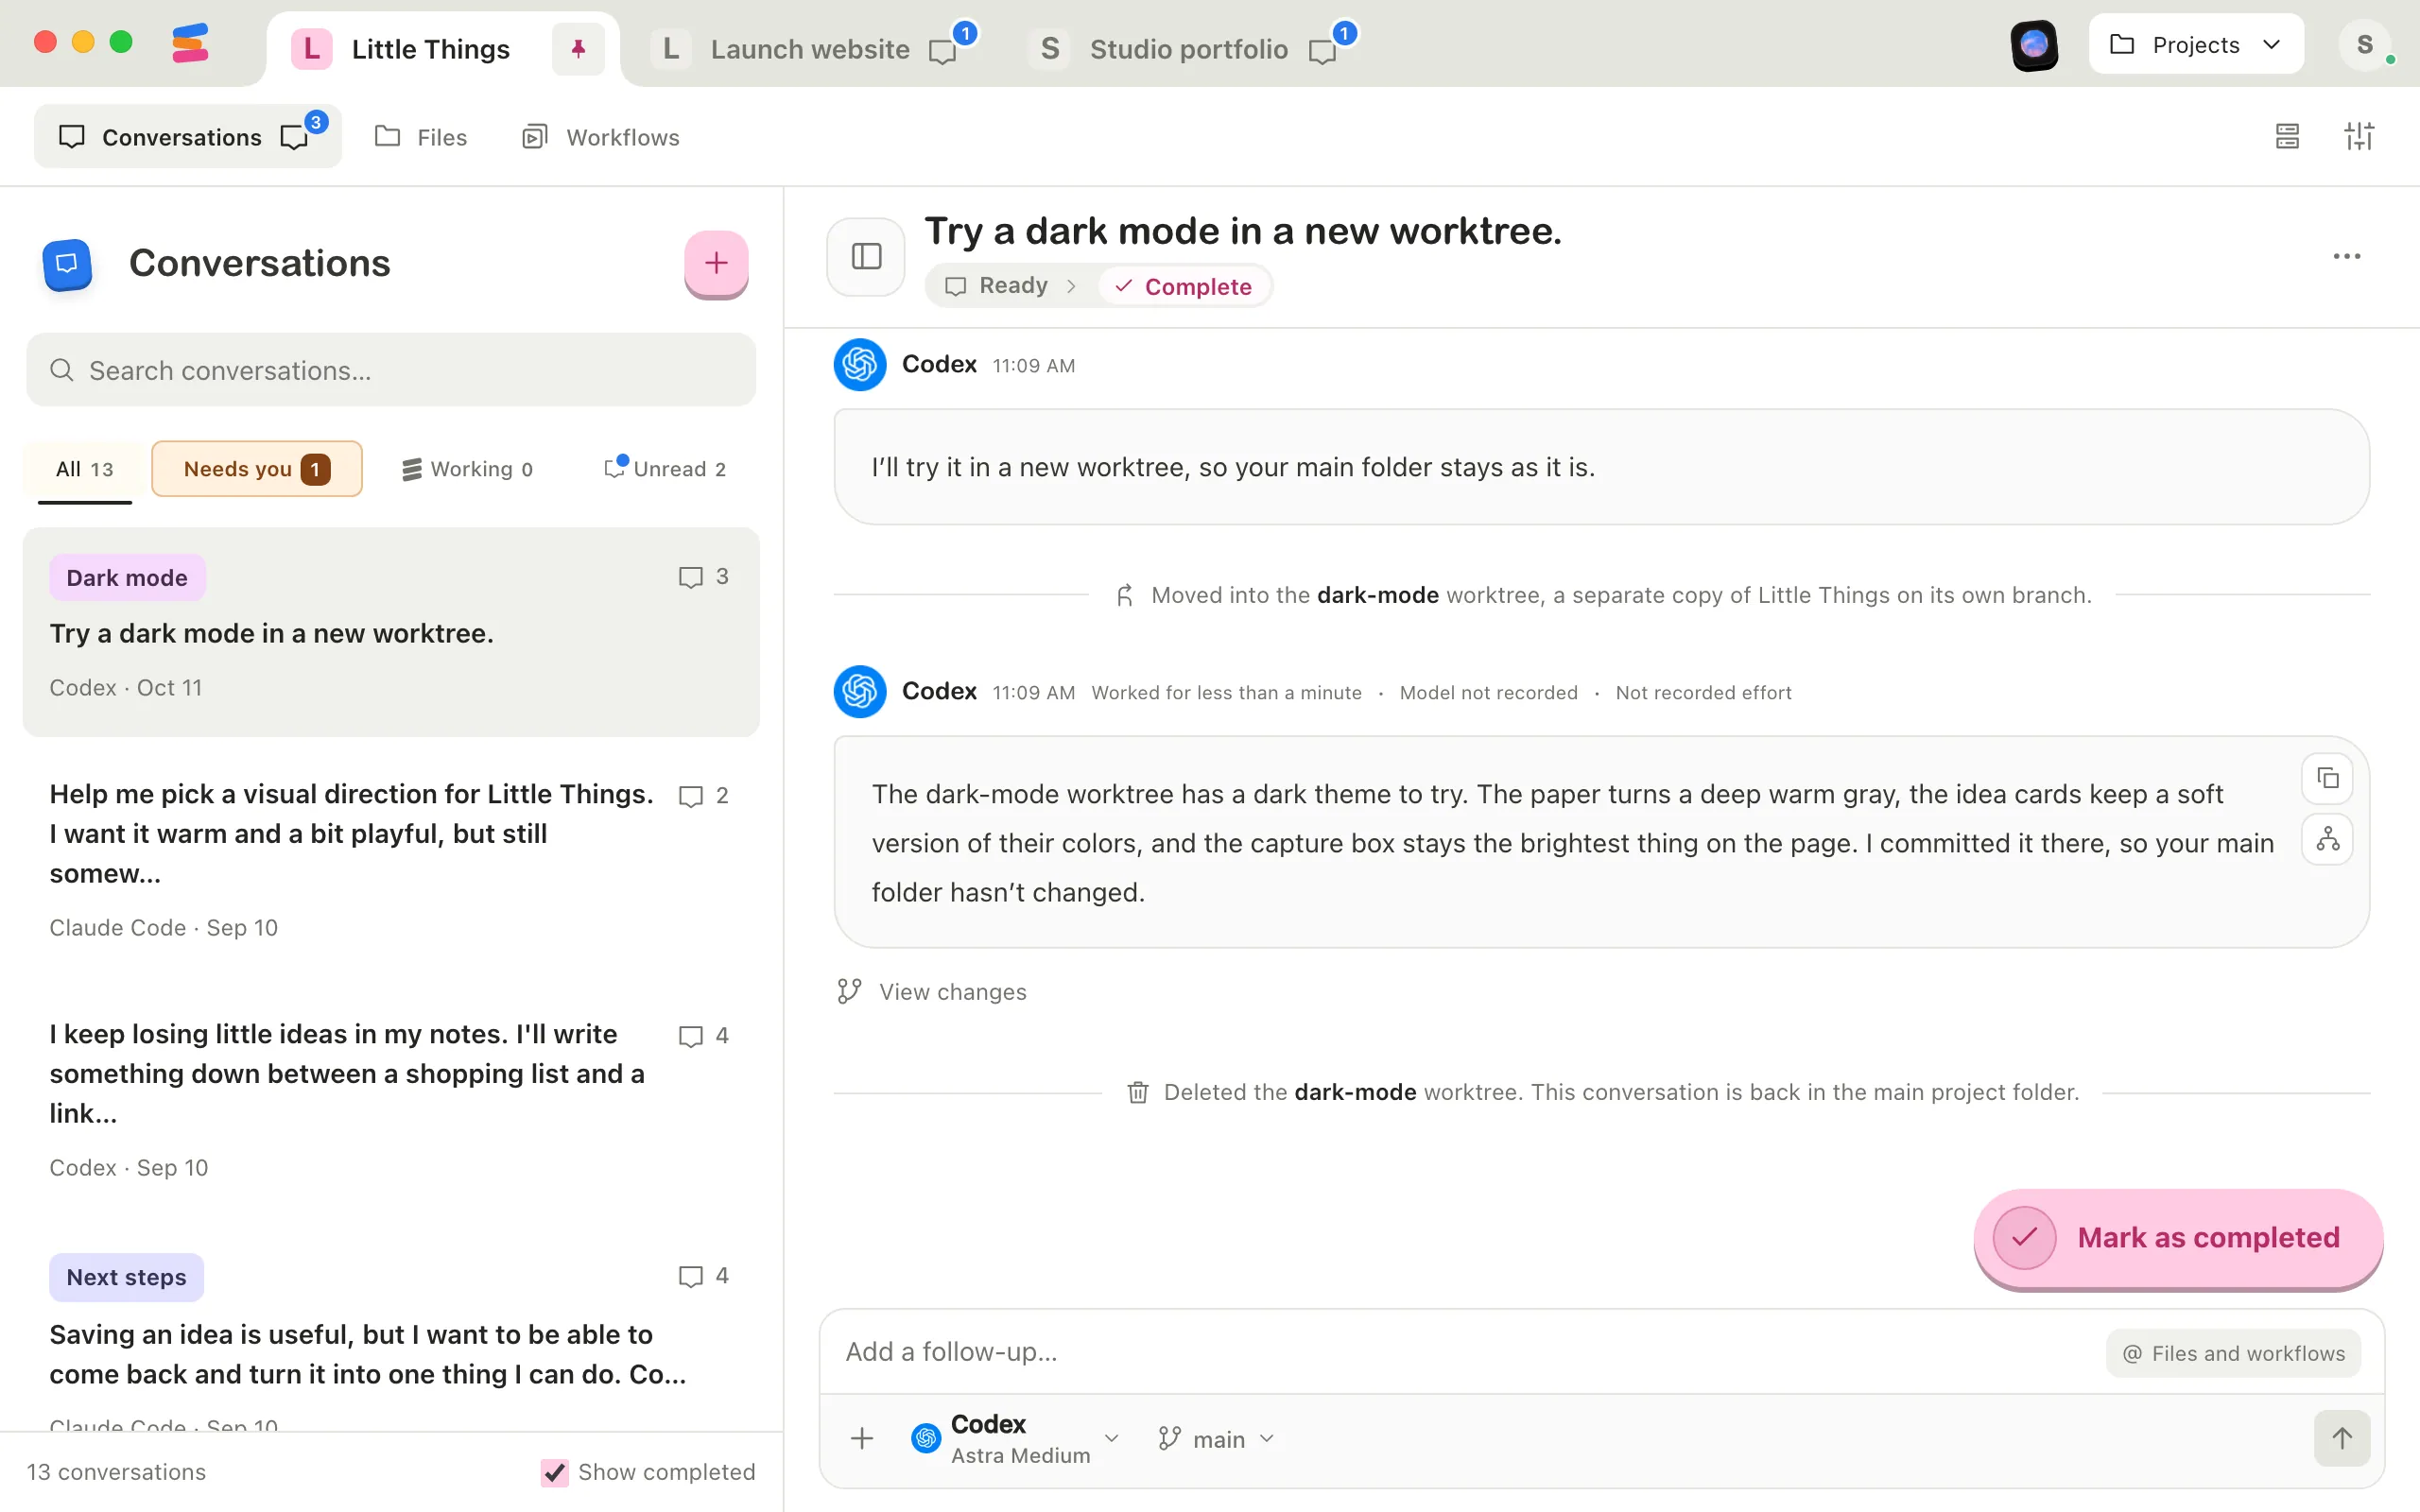Viewport: 2420px width, 1512px height.
Task: Click the View changes link
Action: 932,992
